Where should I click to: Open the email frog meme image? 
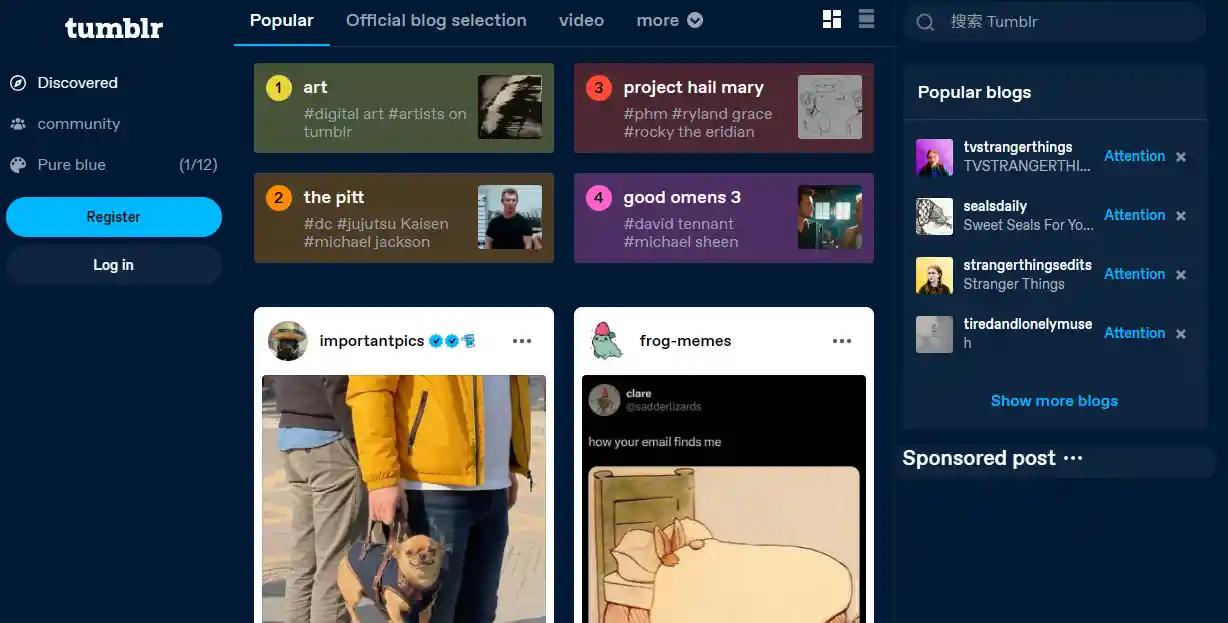724,499
